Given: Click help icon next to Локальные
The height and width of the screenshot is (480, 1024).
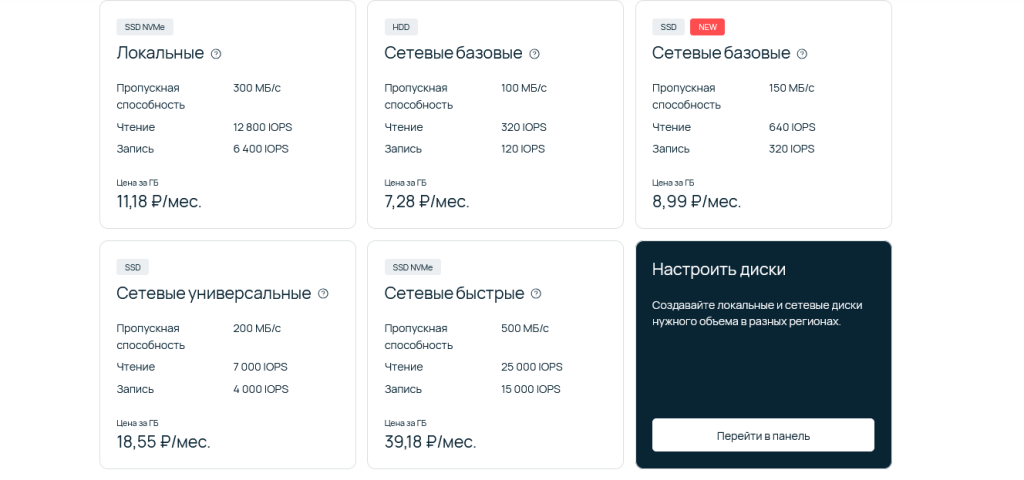Looking at the screenshot, I should click(216, 54).
